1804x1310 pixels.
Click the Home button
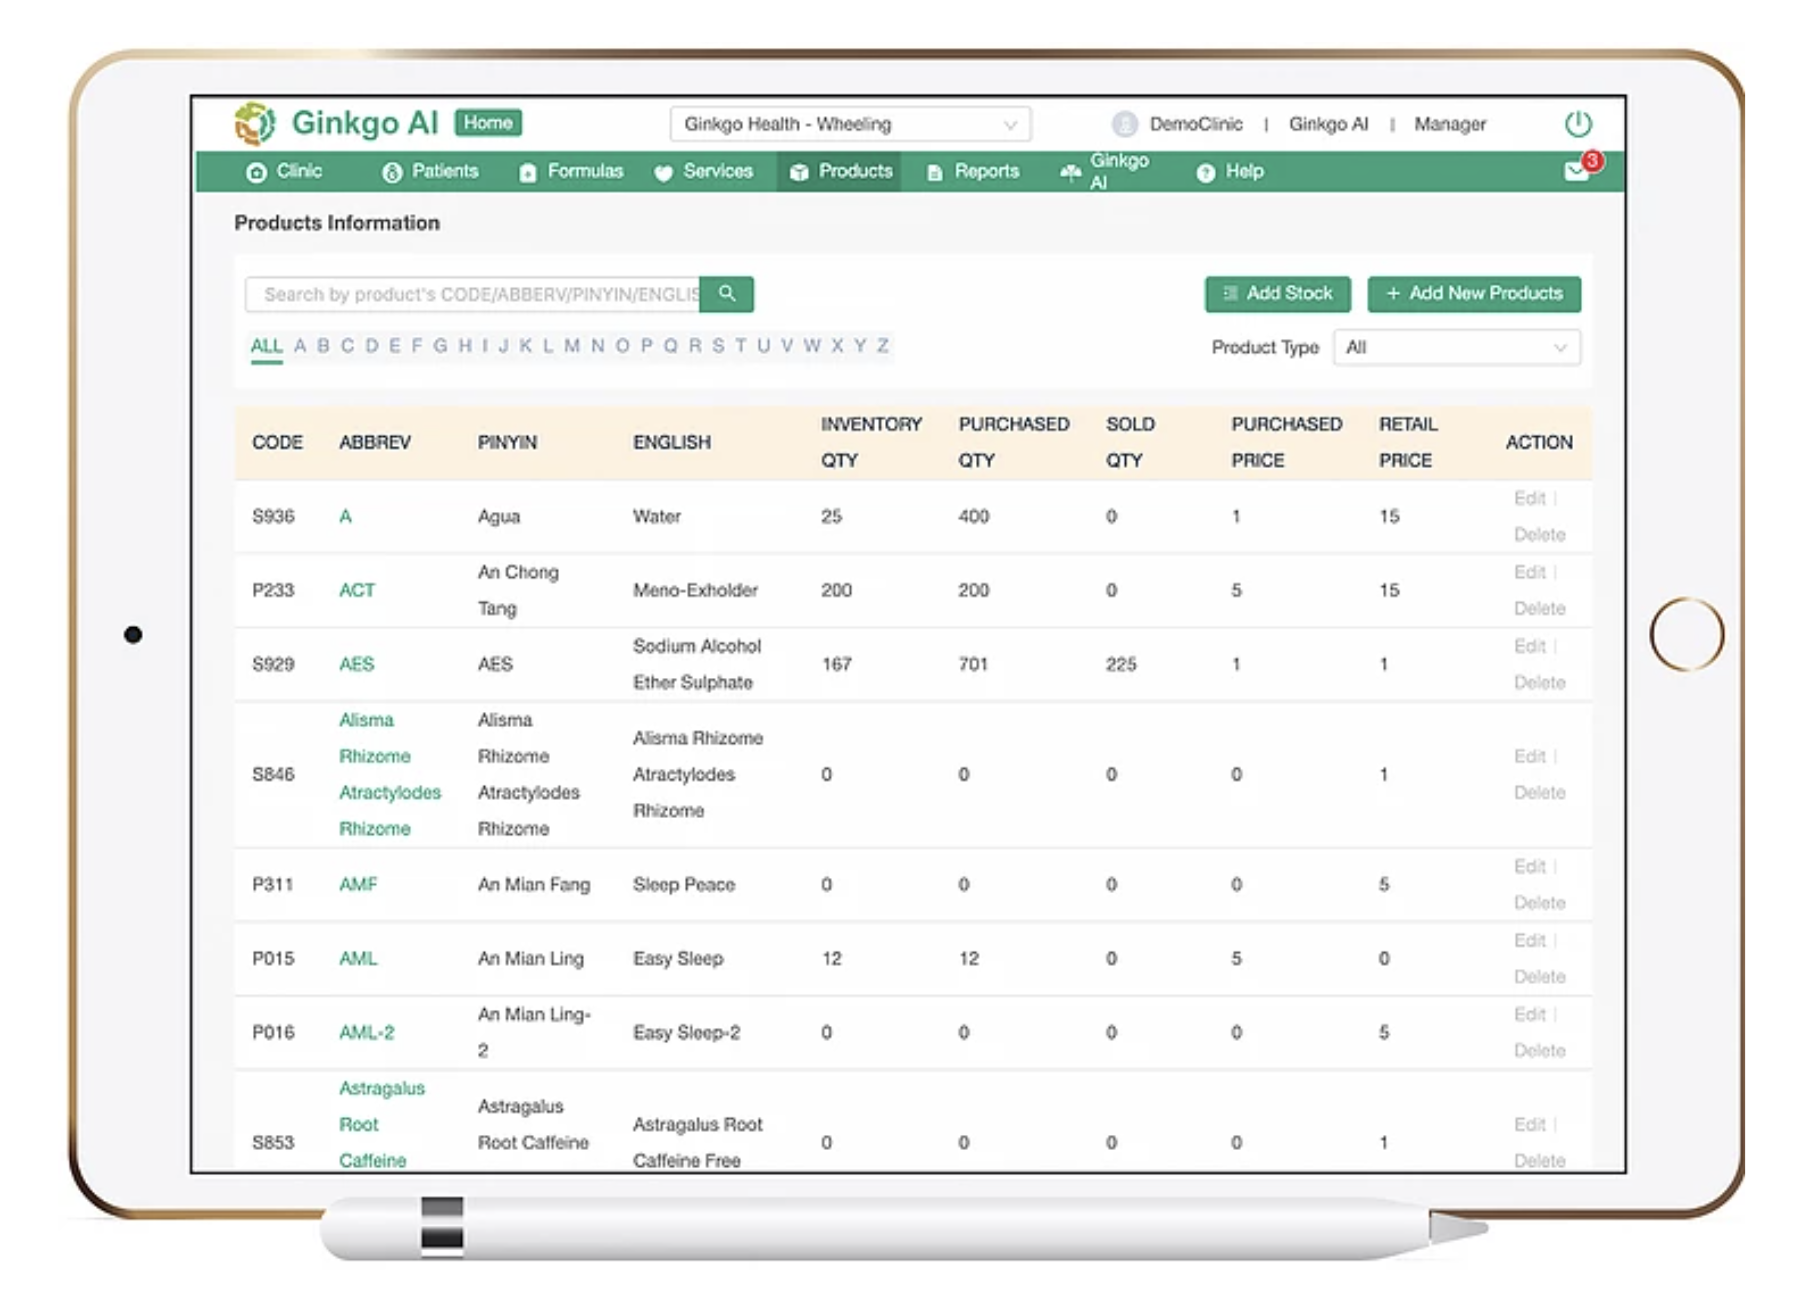[488, 122]
